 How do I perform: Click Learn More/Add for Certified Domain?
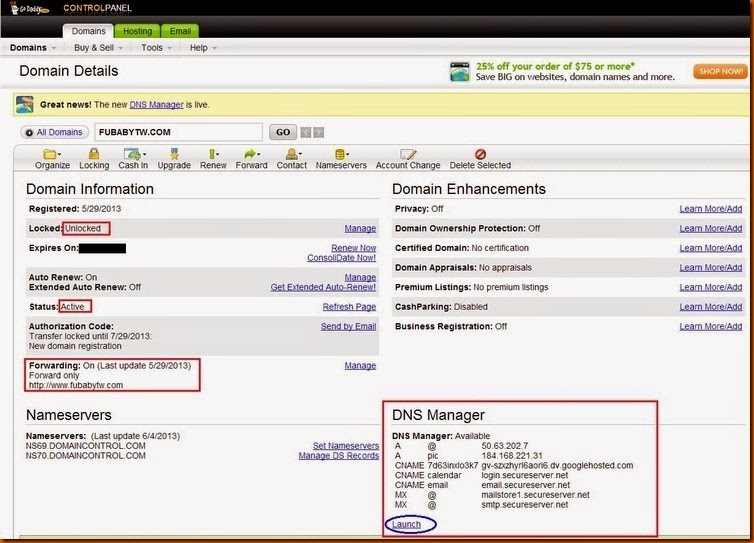[711, 248]
